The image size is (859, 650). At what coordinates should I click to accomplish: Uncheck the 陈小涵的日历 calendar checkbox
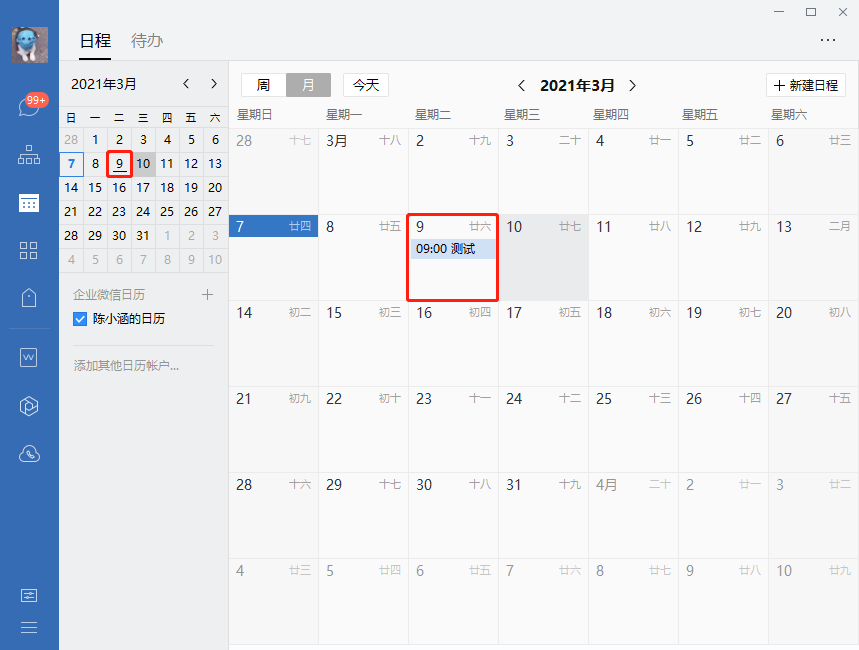click(x=80, y=319)
